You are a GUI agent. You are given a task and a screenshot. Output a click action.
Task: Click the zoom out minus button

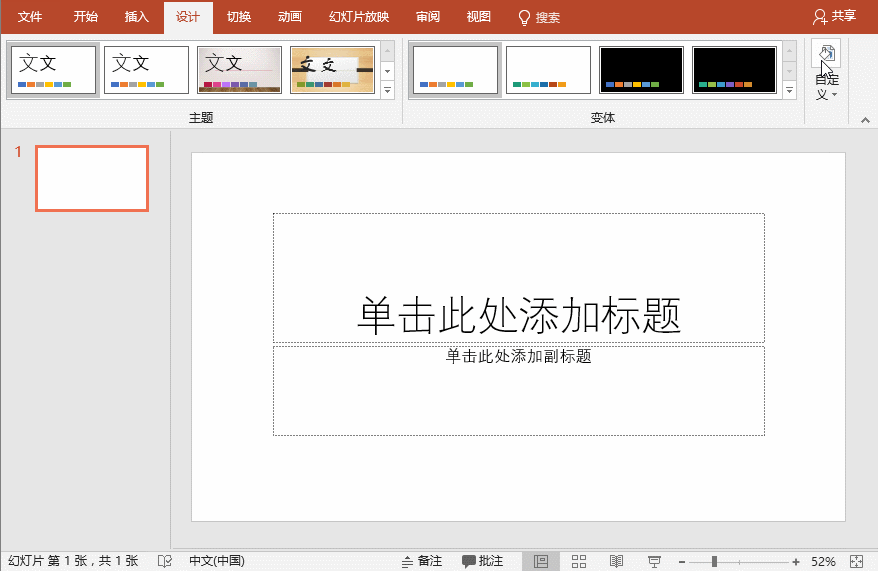point(681,561)
